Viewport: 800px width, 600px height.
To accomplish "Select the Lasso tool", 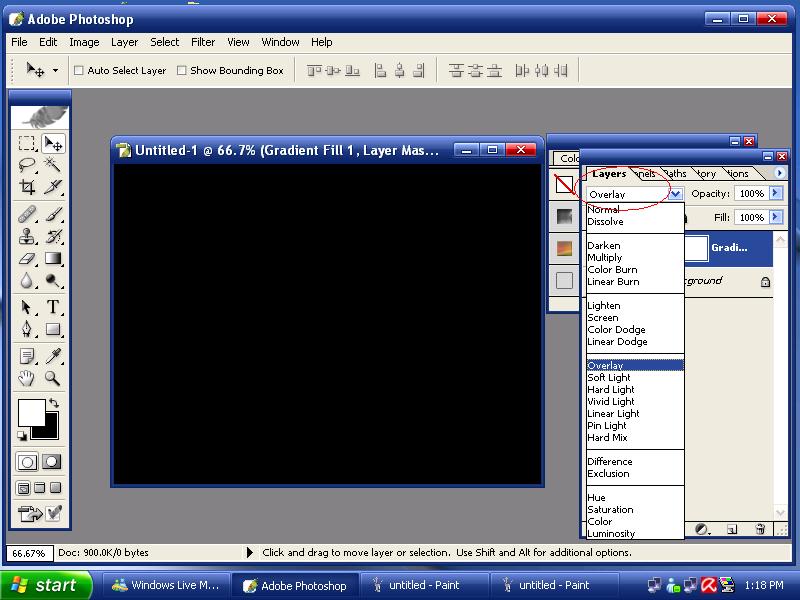I will point(28,165).
